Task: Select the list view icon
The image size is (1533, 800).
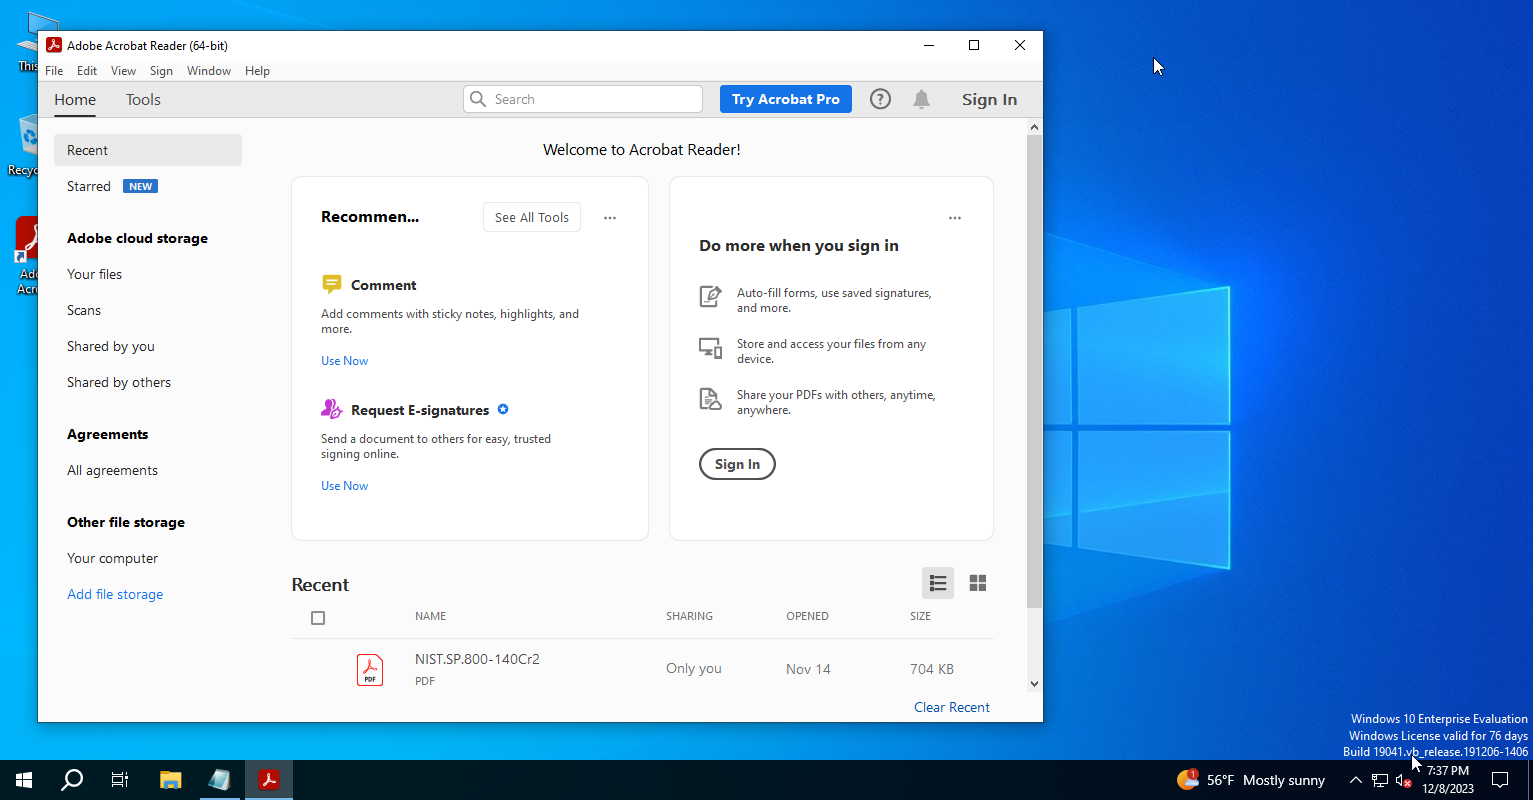Action: click(x=938, y=583)
